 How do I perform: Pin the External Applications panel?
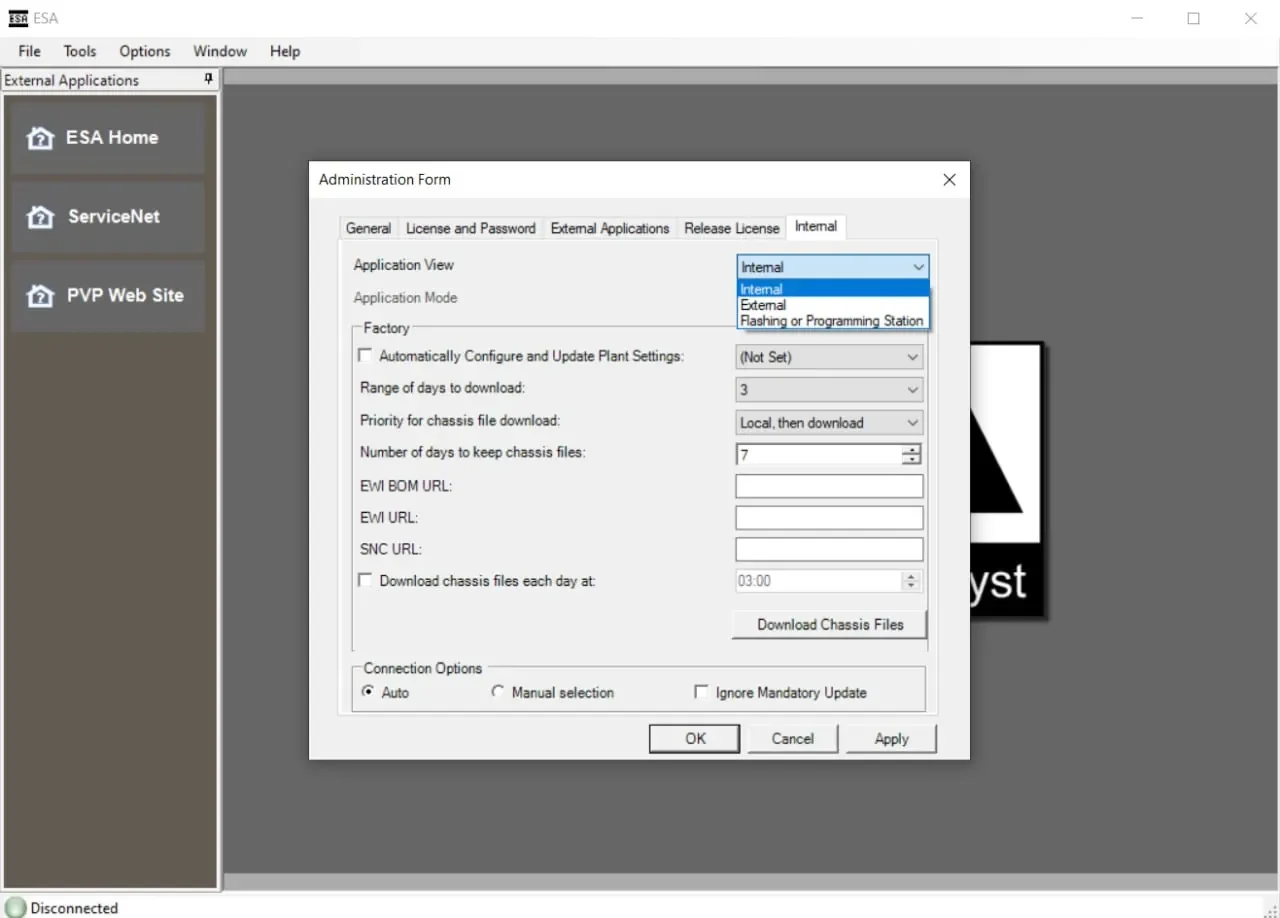(208, 79)
